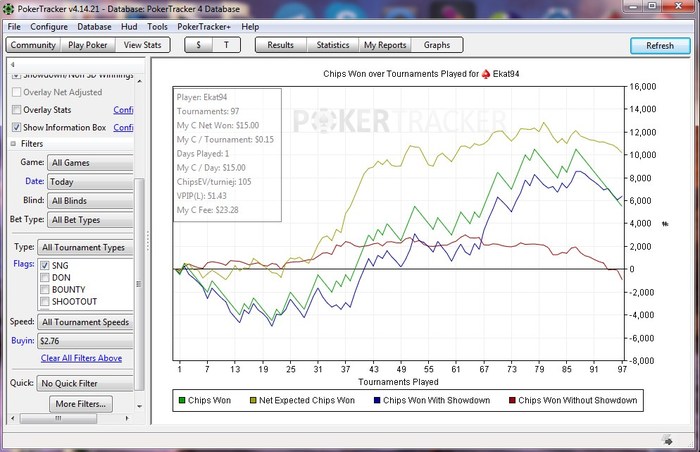Viewport: 700px width, 452px height.
Task: Click the PokerTracker app icon in title bar
Action: (x=8, y=8)
